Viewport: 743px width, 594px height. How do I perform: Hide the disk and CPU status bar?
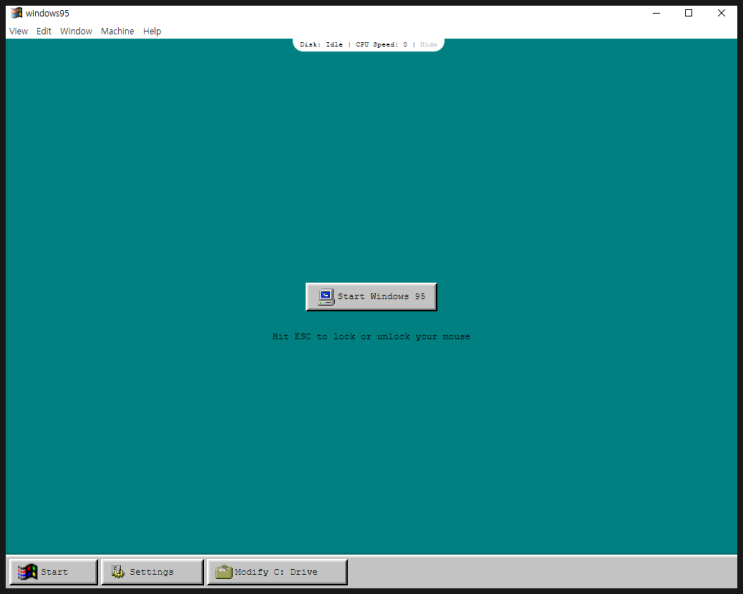(428, 45)
